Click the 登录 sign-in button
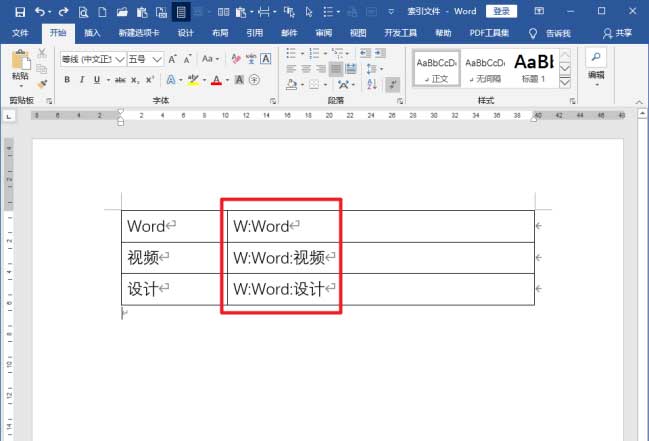 click(502, 11)
